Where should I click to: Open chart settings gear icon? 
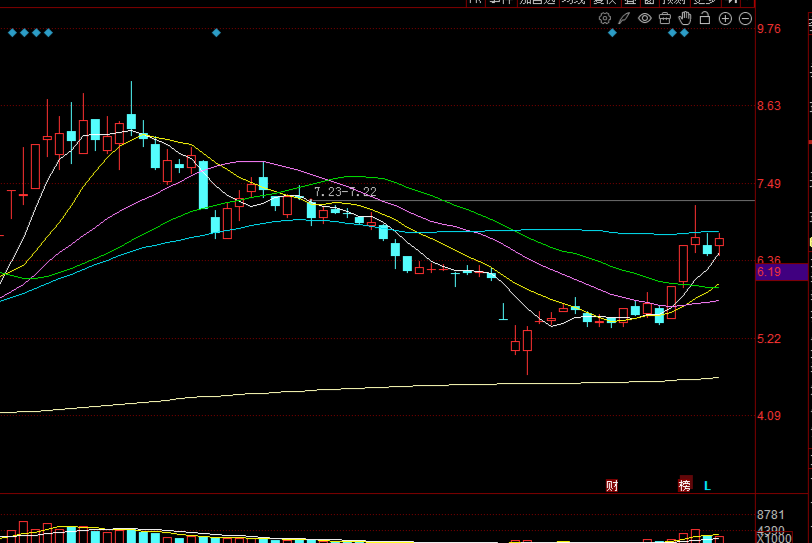click(x=604, y=19)
